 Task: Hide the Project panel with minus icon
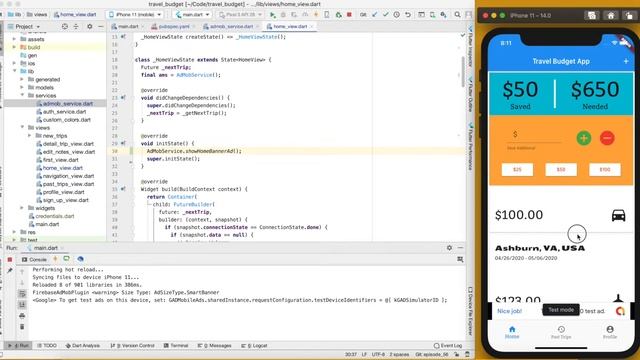tap(101, 27)
